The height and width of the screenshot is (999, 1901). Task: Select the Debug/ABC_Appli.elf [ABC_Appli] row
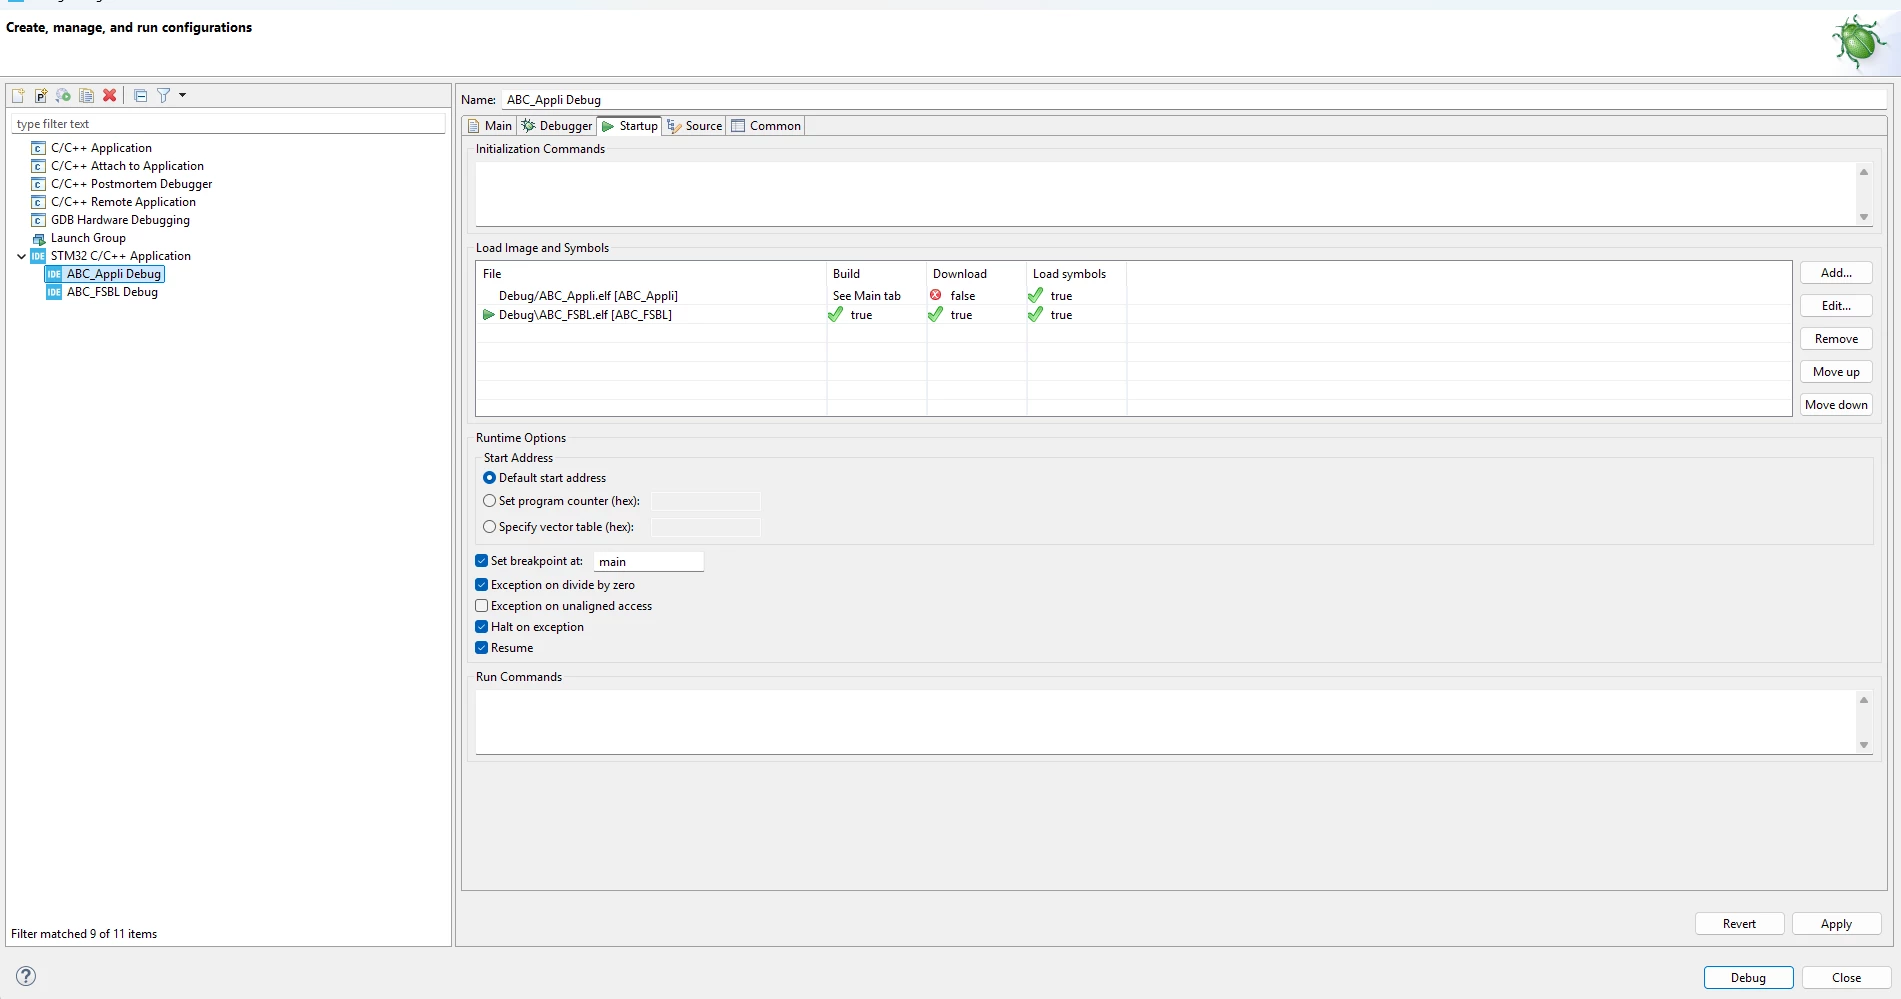pyautogui.click(x=1133, y=296)
